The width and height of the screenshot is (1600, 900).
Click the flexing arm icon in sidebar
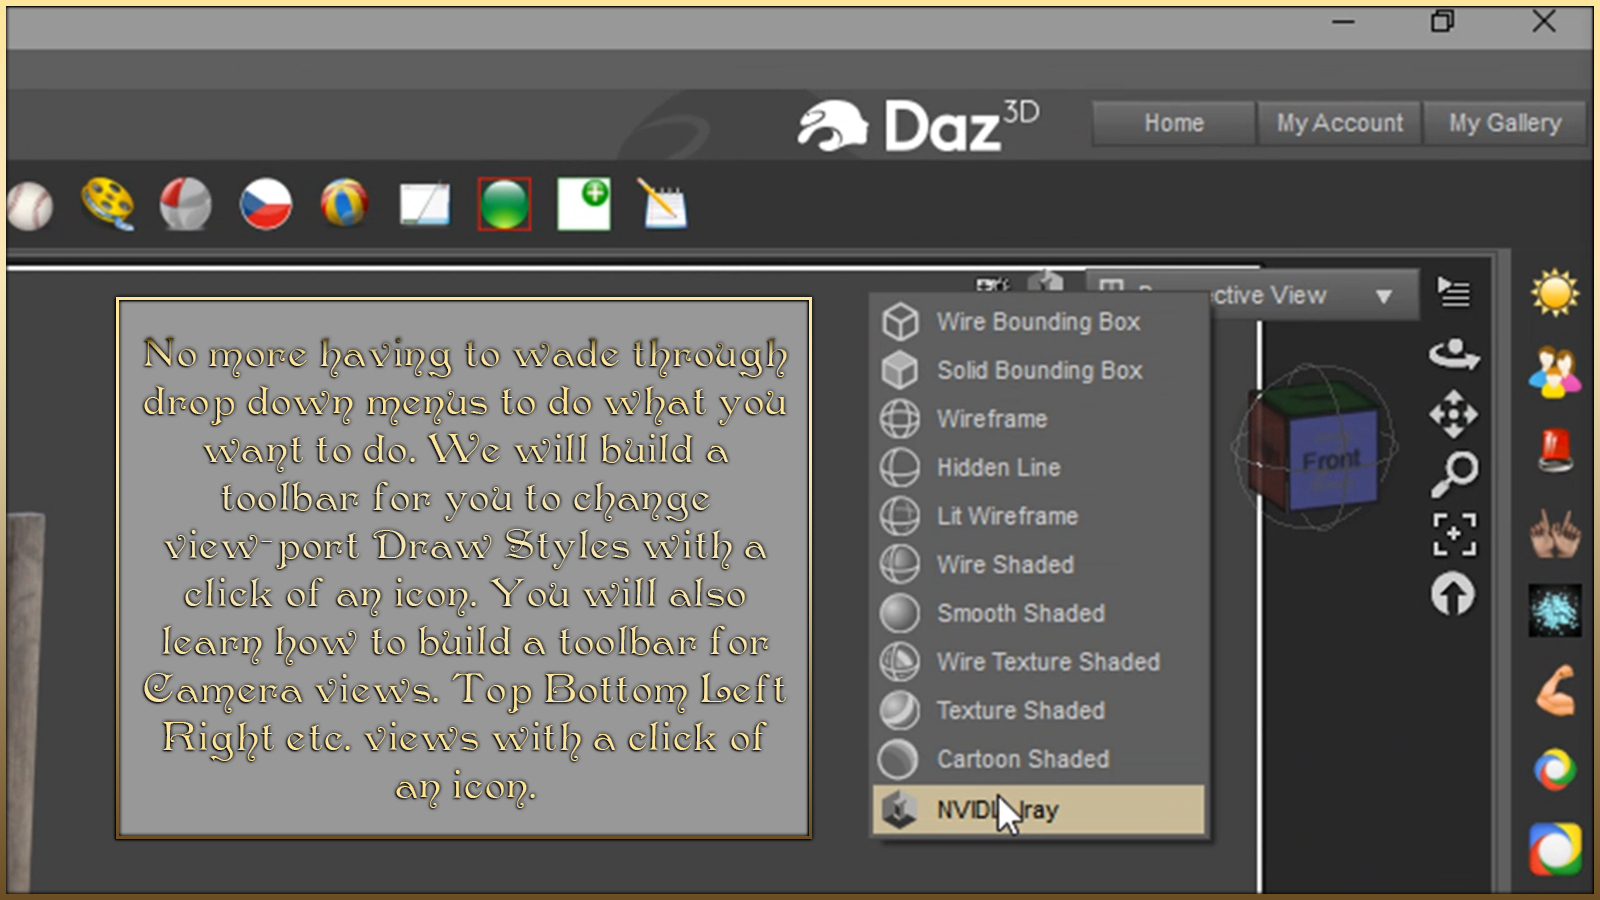point(1555,690)
